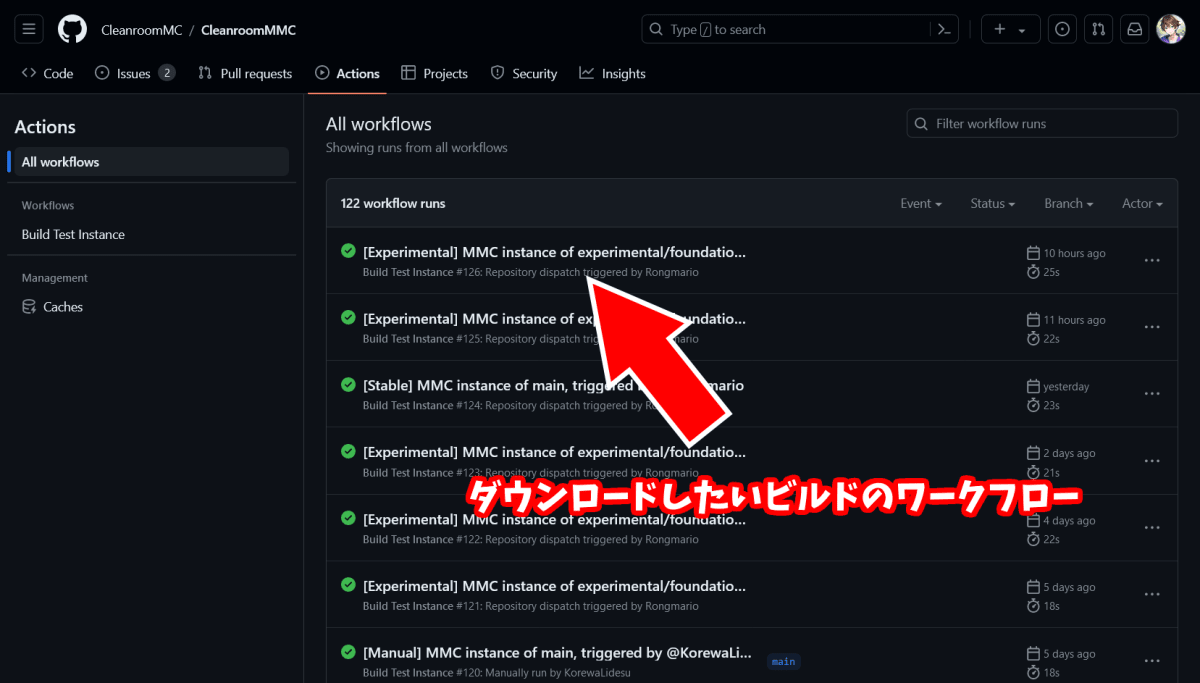
Task: Click the calendar icon beside 4 days ago
Action: pyautogui.click(x=1034, y=520)
